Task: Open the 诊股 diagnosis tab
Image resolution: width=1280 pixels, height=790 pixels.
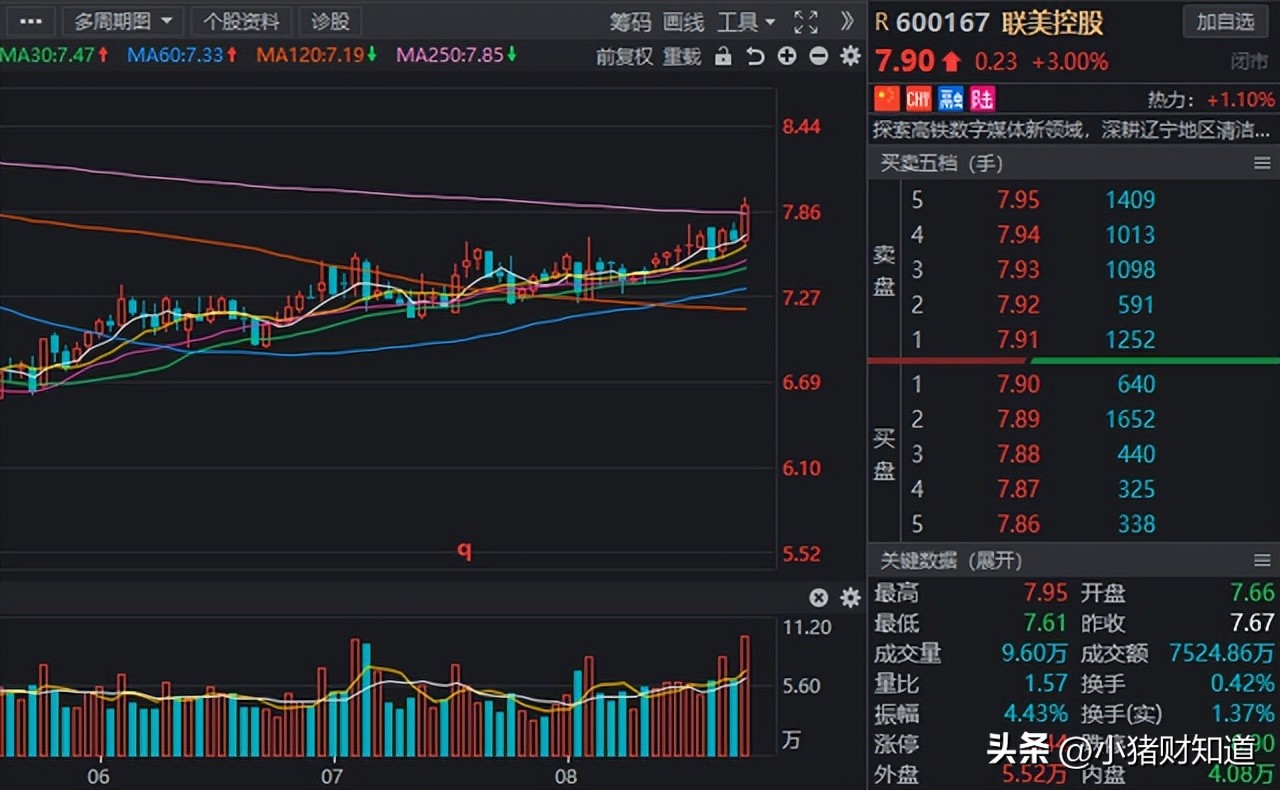Action: pos(330,21)
